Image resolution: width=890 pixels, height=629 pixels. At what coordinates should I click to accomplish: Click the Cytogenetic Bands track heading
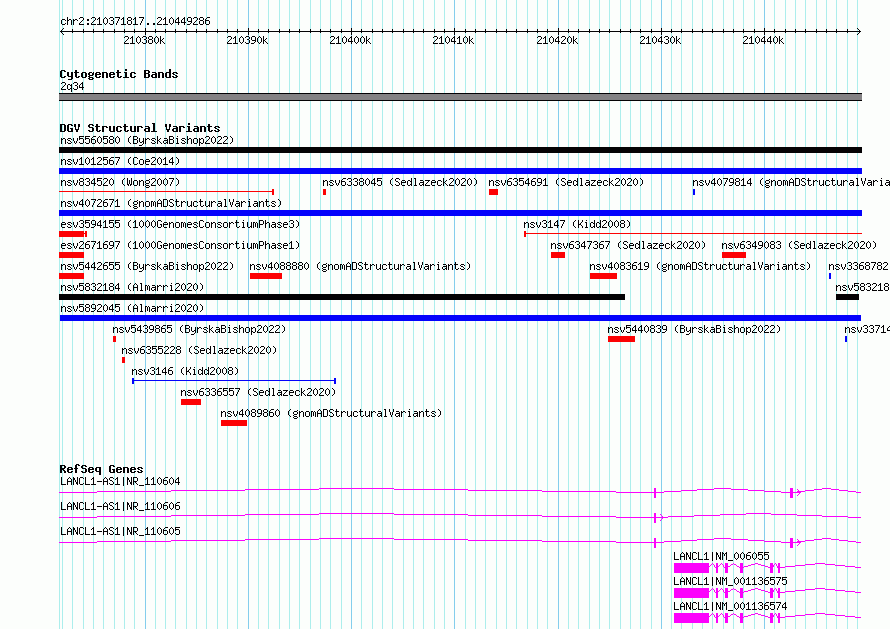pos(119,74)
